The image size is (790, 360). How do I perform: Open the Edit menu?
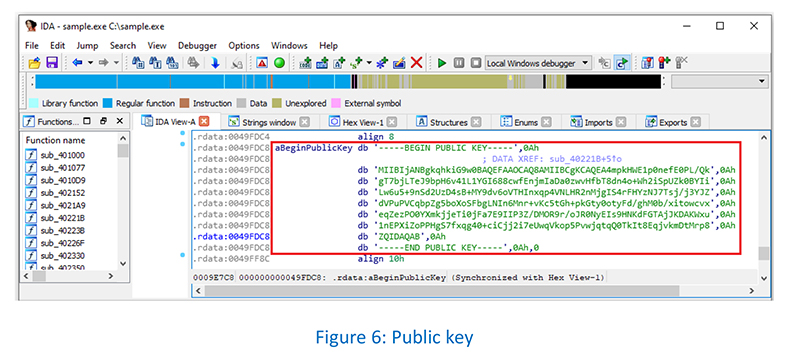[x=57, y=45]
